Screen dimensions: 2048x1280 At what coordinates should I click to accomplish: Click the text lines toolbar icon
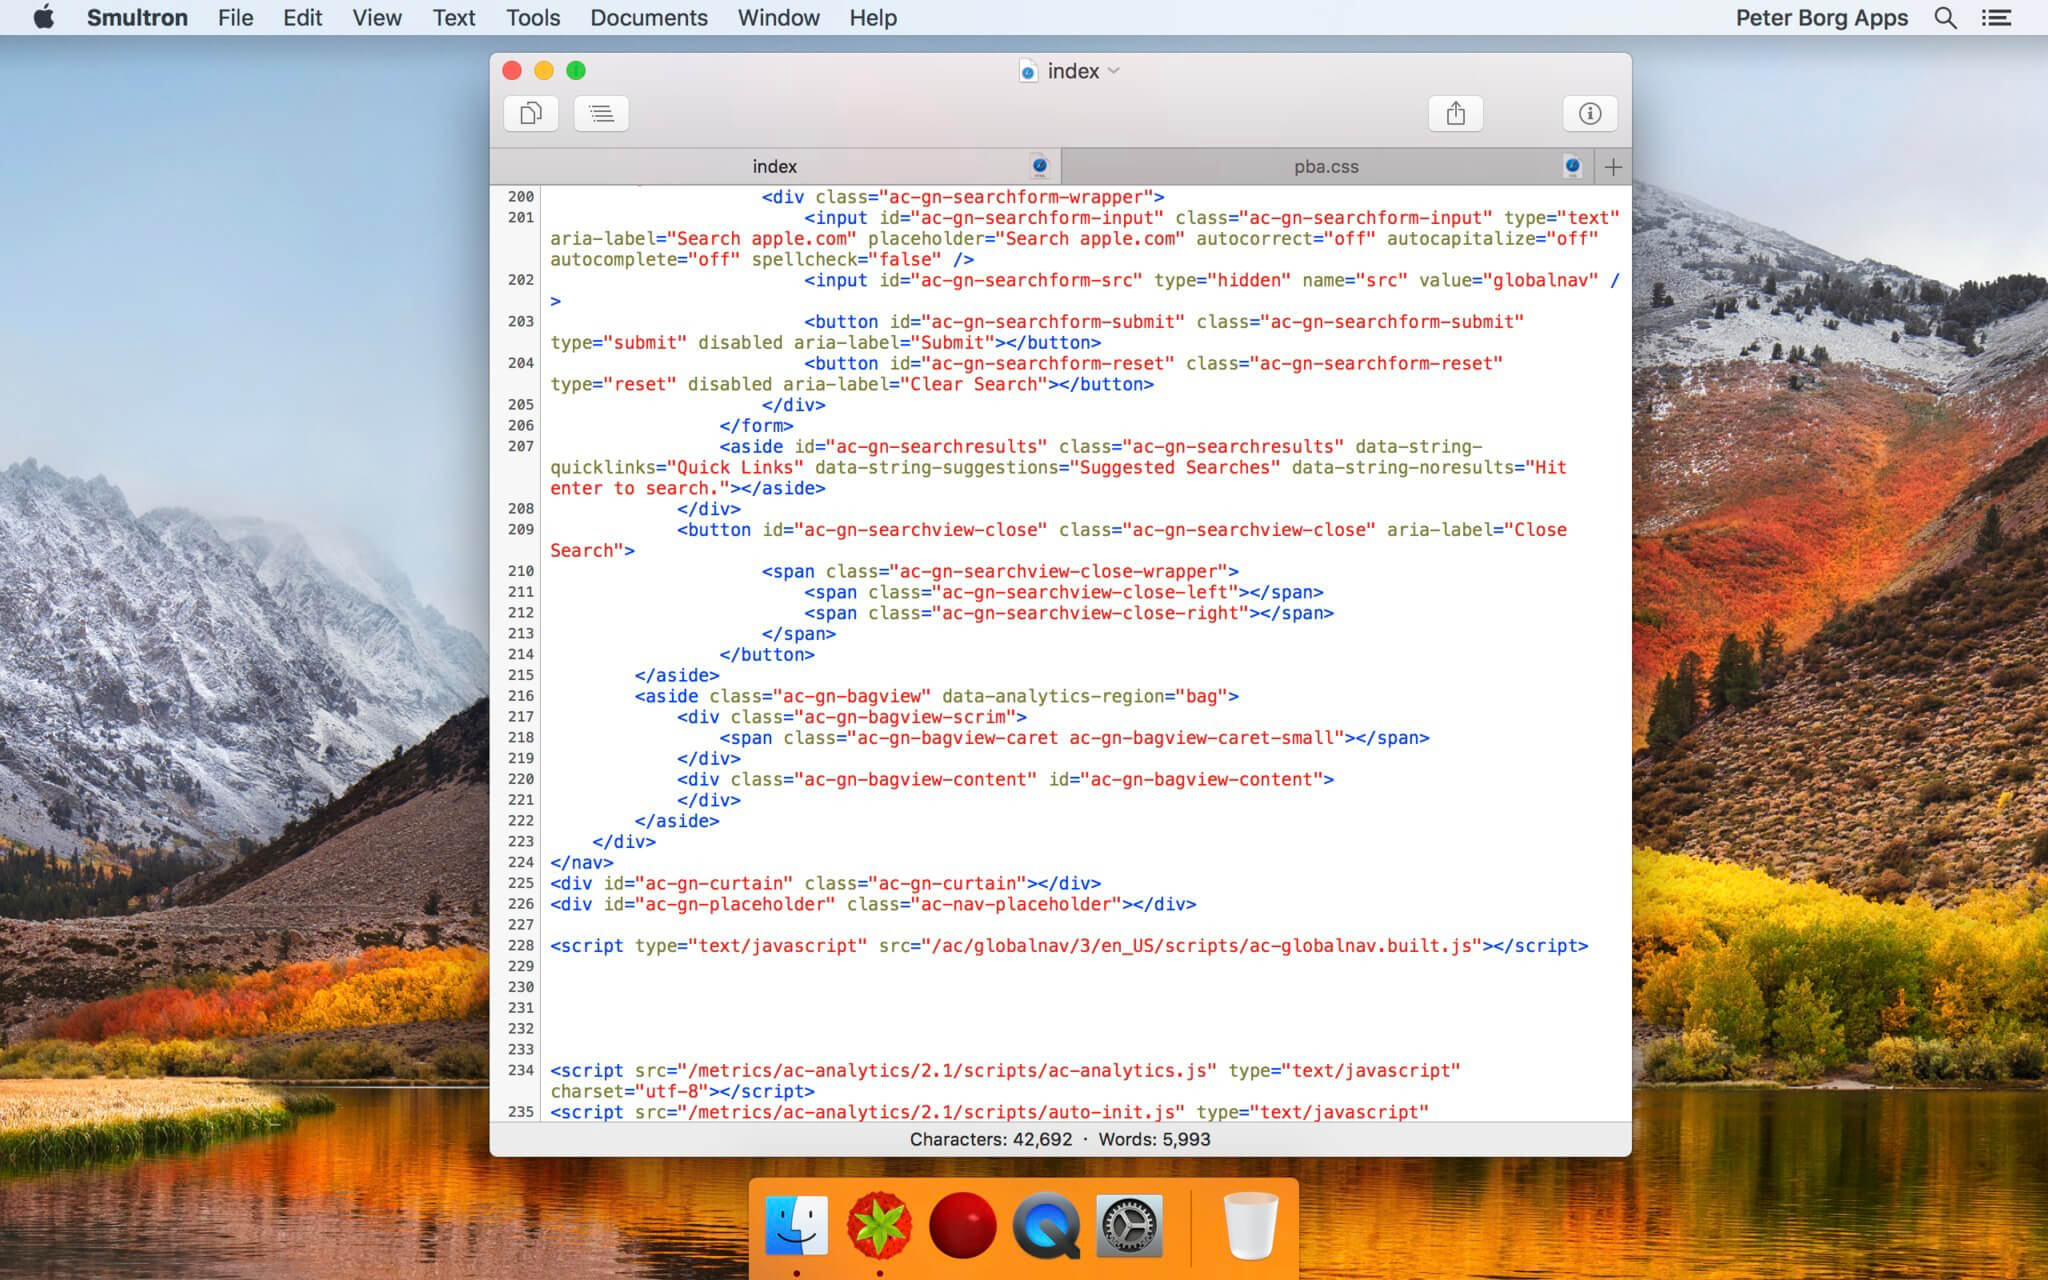click(x=601, y=113)
